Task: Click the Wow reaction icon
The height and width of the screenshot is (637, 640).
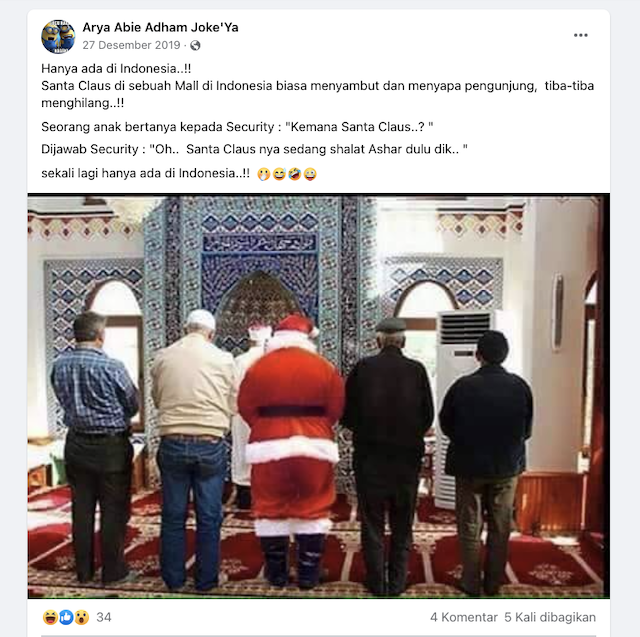Action: click(82, 617)
